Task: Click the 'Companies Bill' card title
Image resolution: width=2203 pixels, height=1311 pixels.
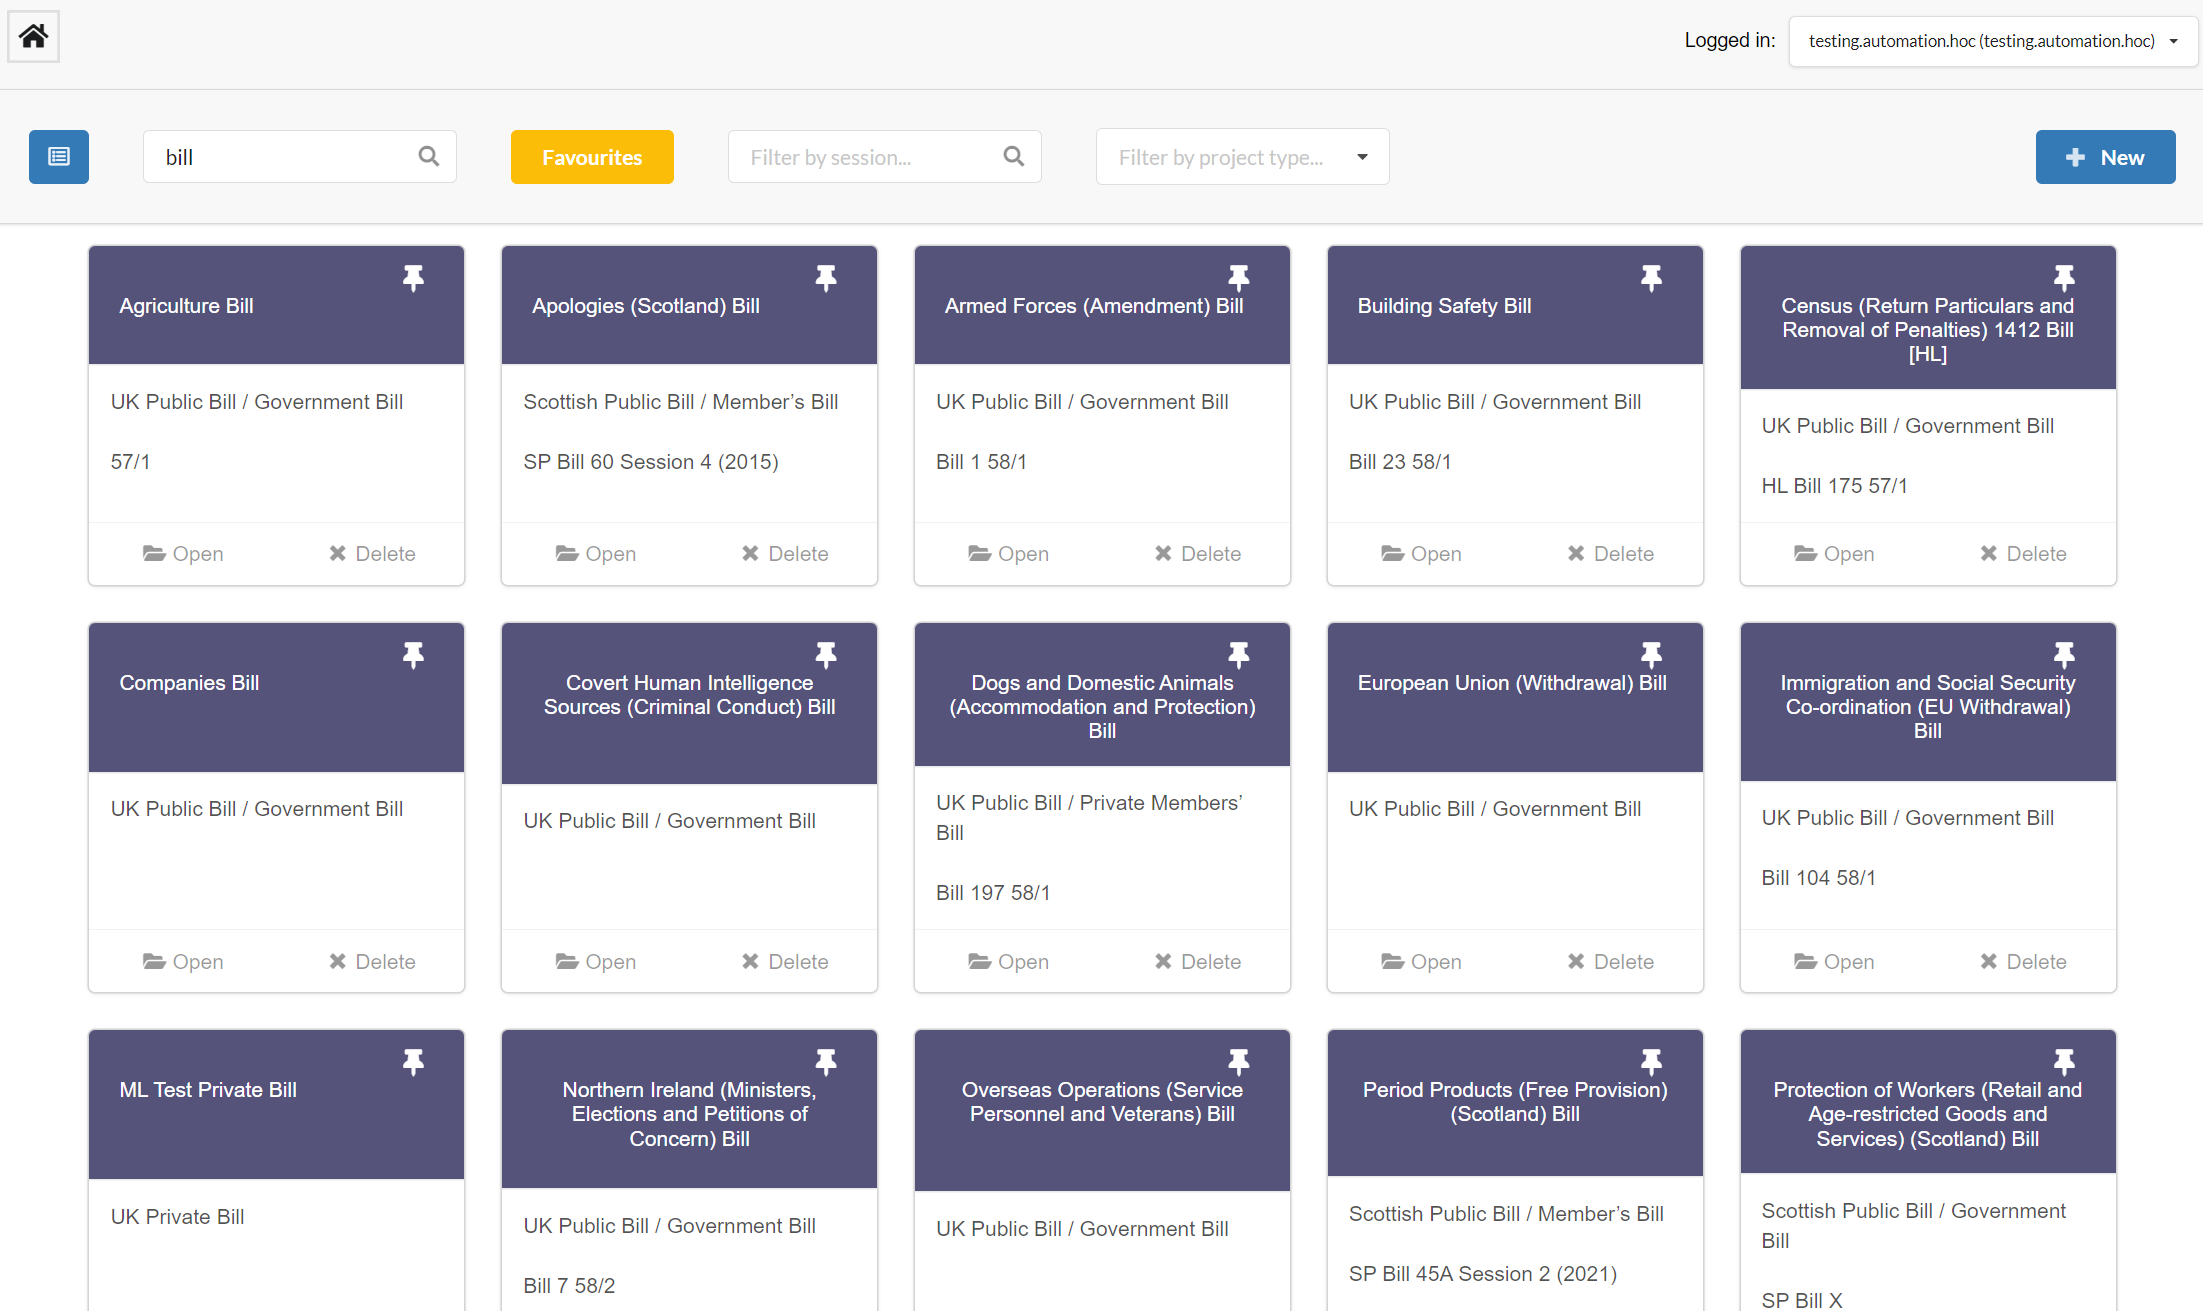Action: pyautogui.click(x=189, y=683)
